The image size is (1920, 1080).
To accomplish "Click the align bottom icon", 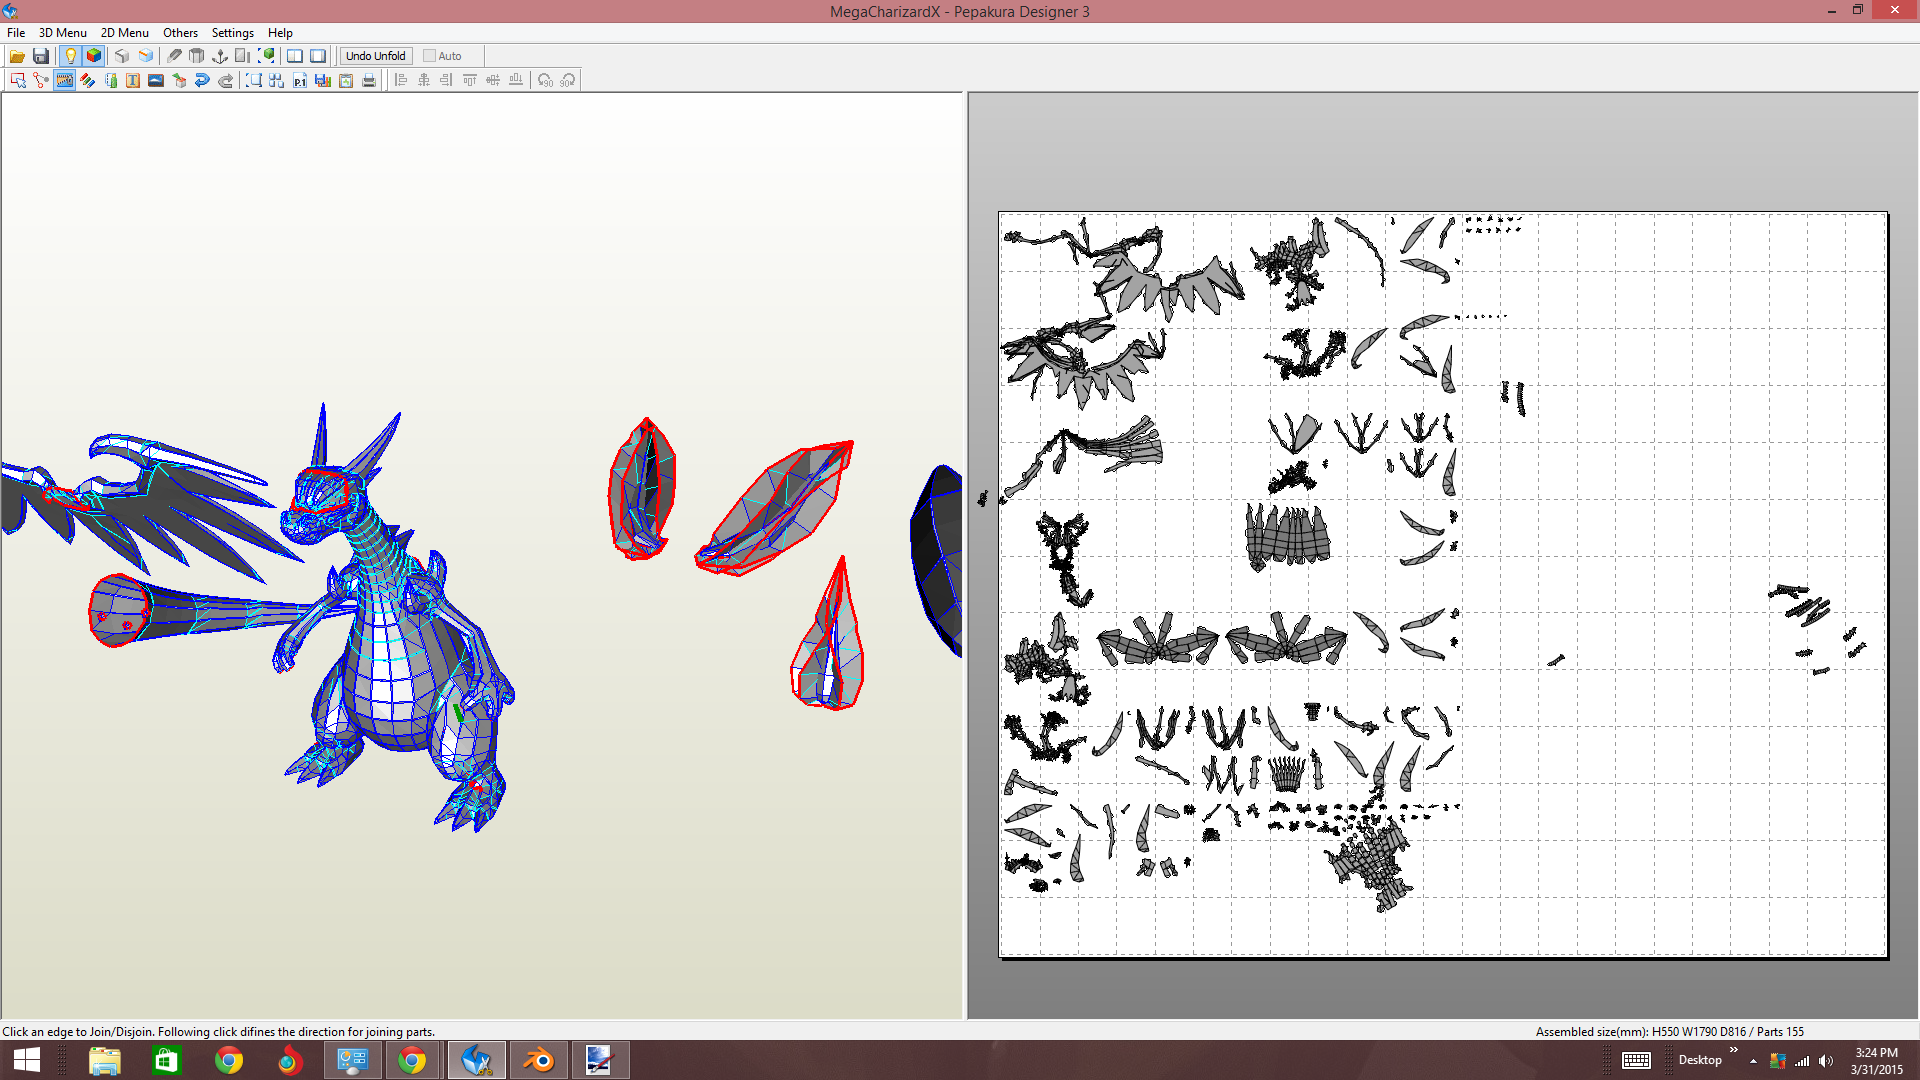I will click(516, 80).
